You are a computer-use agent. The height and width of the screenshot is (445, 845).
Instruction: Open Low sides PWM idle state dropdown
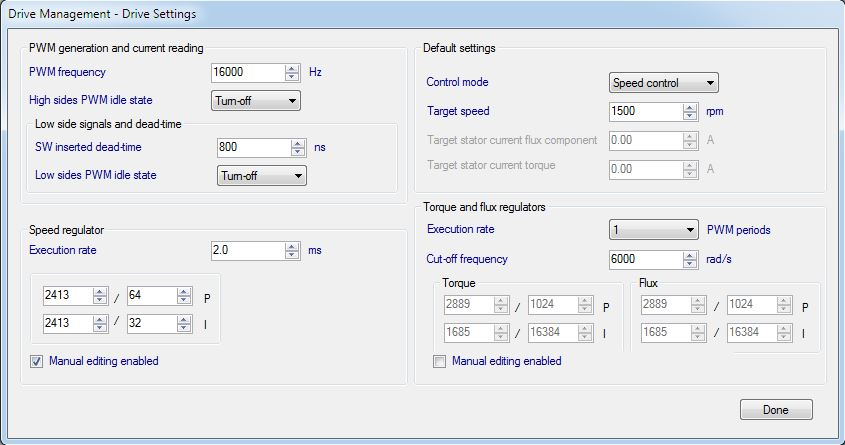(x=261, y=176)
